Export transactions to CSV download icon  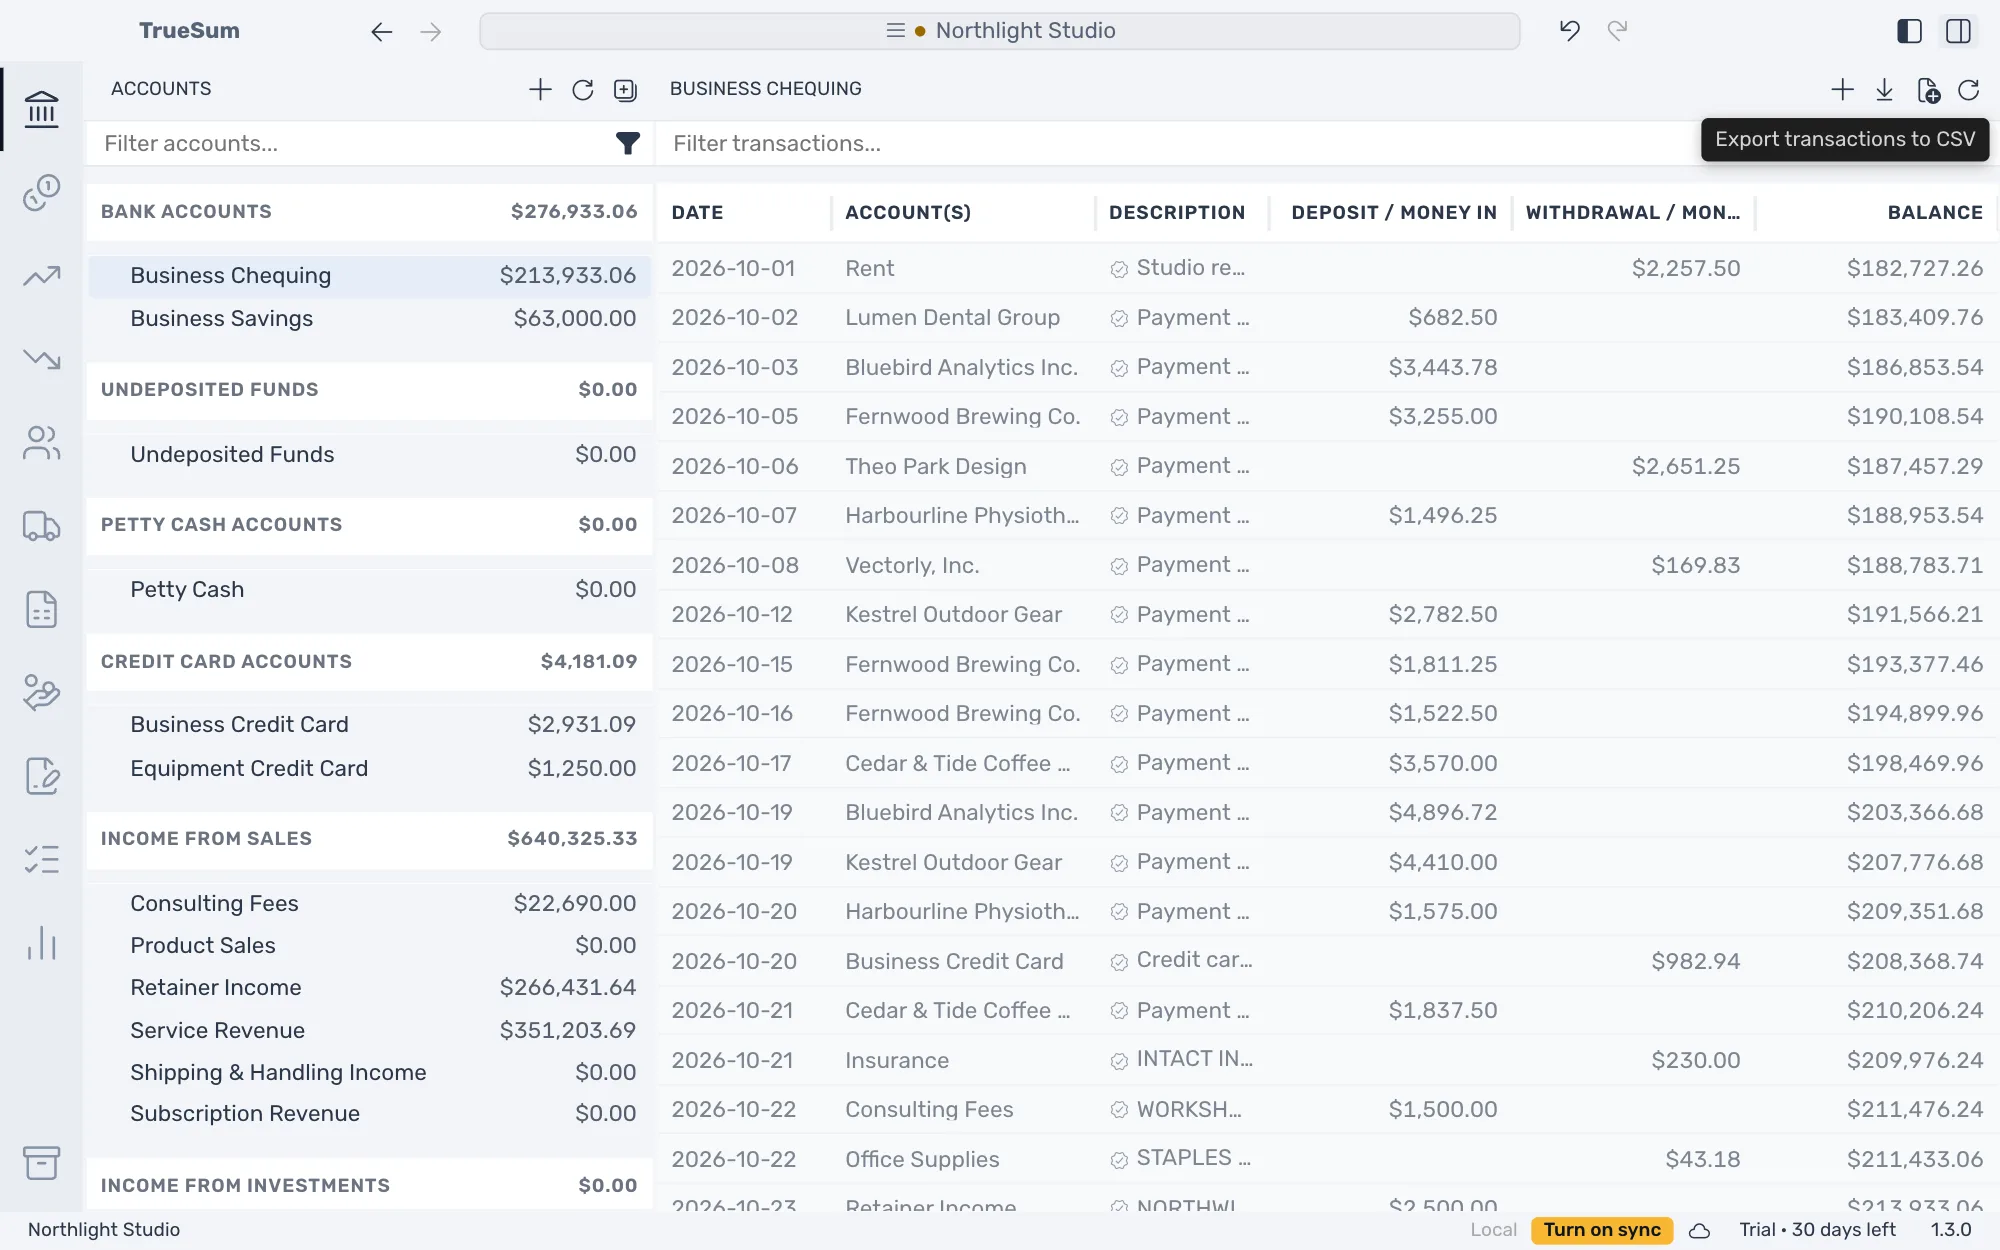(x=1884, y=90)
